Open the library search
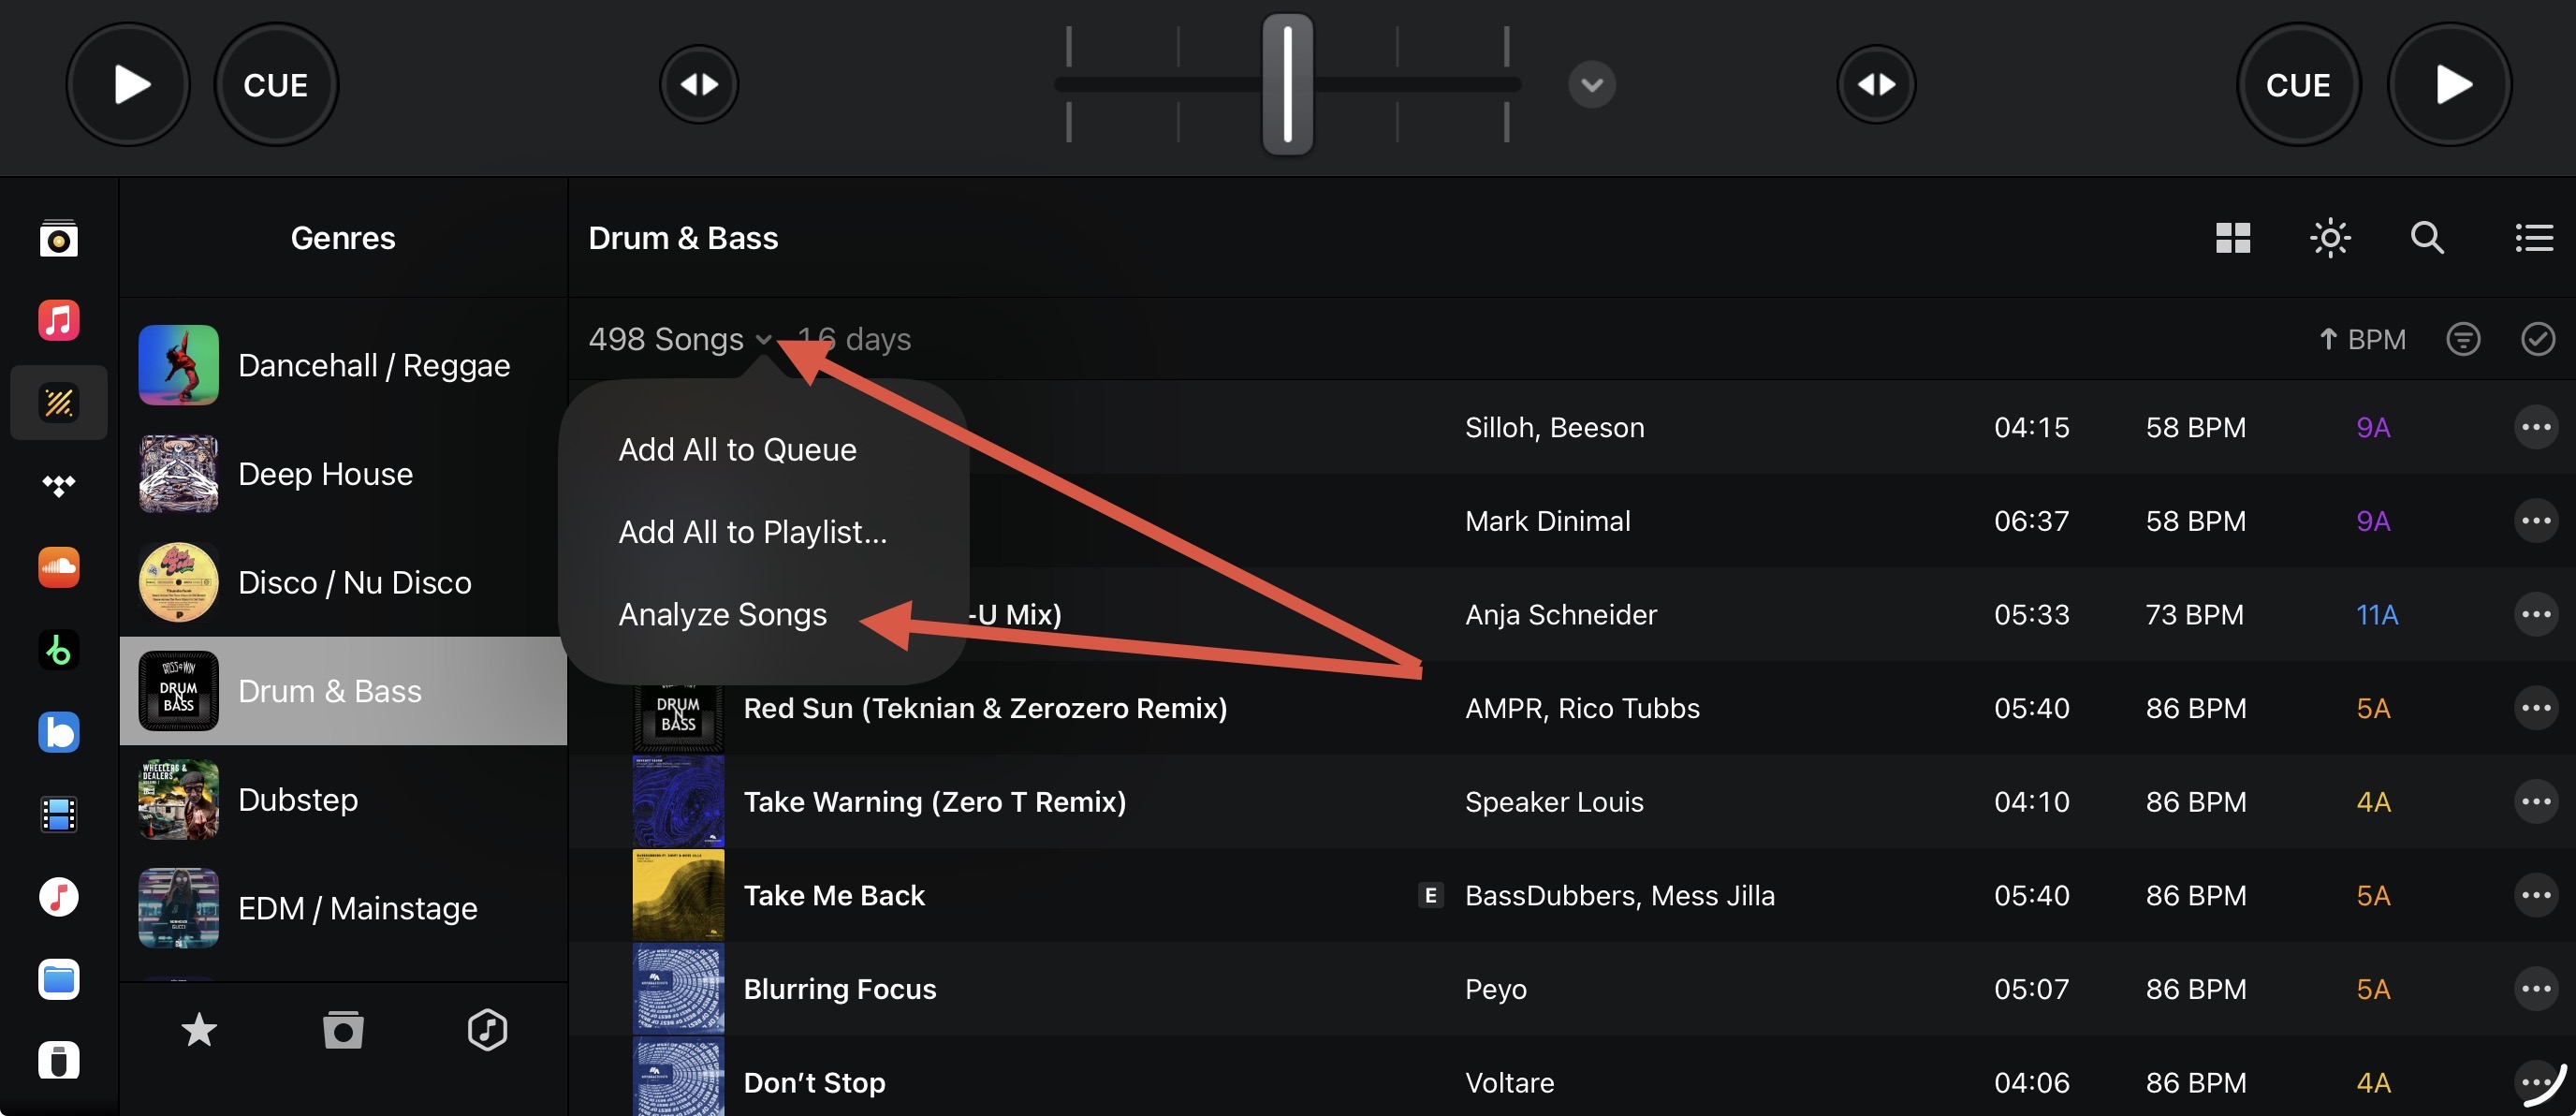Image resolution: width=2576 pixels, height=1116 pixels. coord(2427,238)
